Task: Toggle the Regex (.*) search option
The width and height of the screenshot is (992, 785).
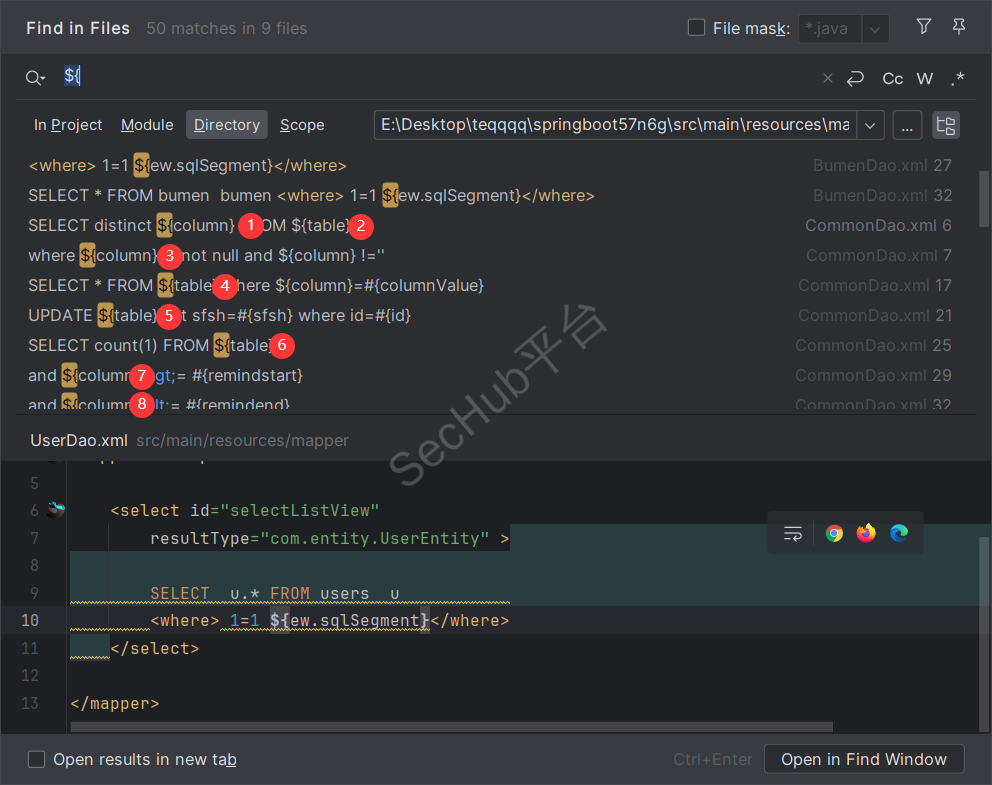Action: pos(958,78)
